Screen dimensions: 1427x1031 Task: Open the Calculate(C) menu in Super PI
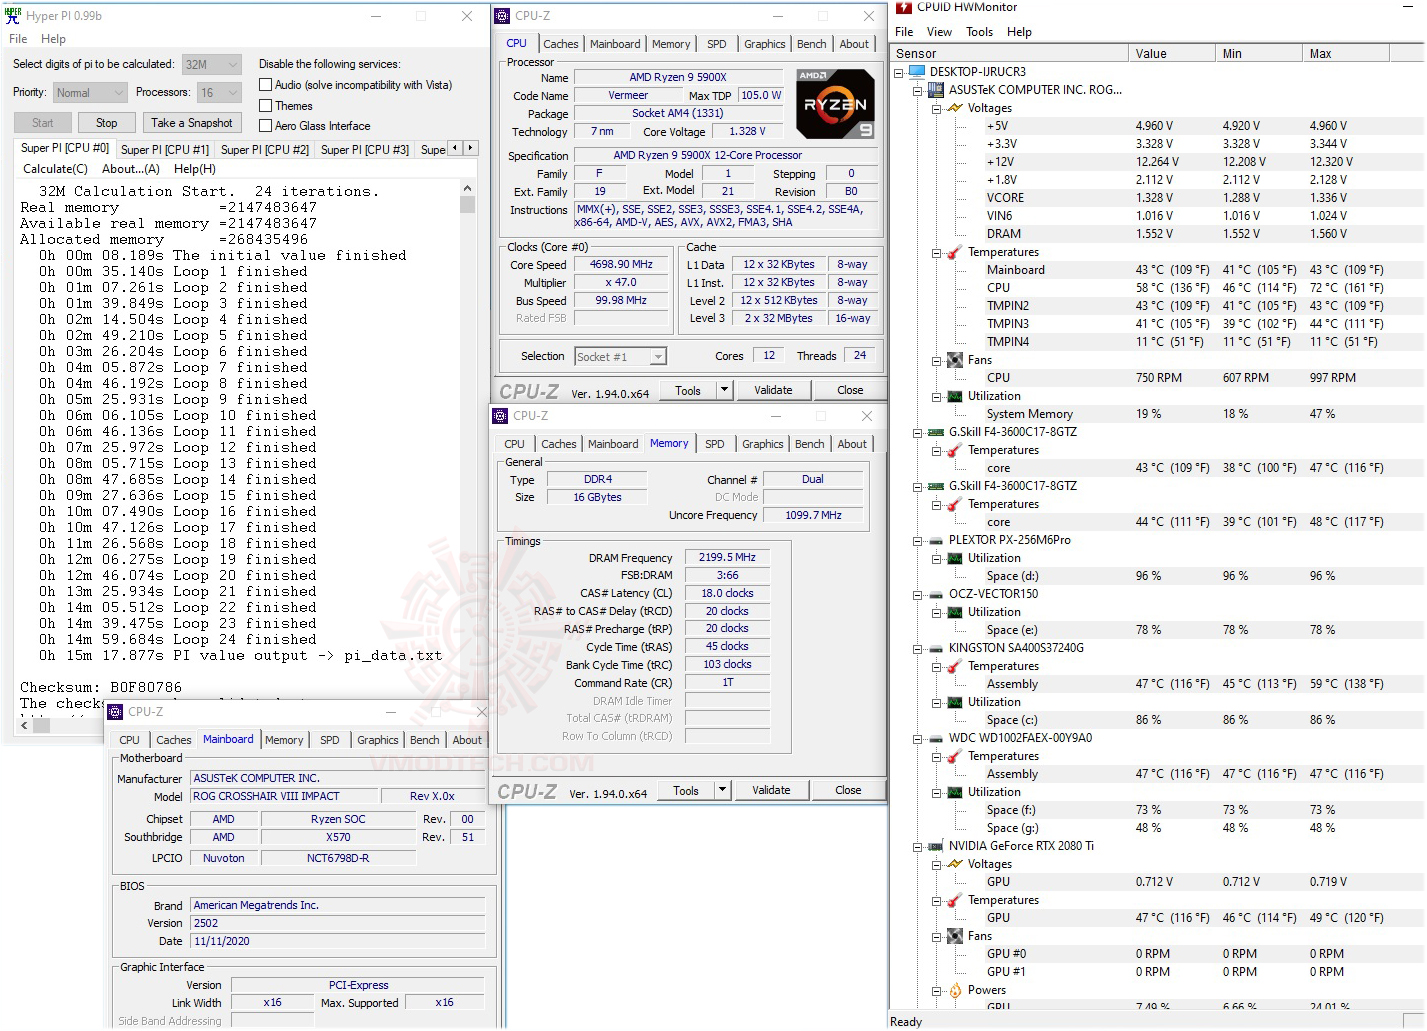tap(55, 169)
